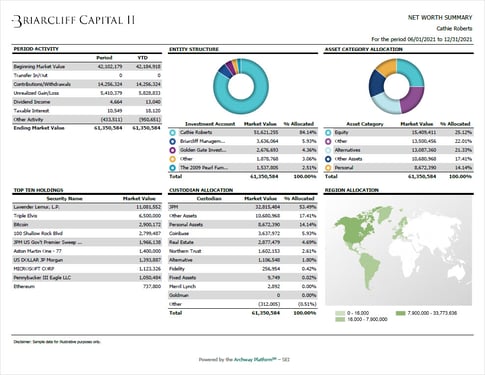Click the YTD column header in Period Activity

[x=143, y=58]
